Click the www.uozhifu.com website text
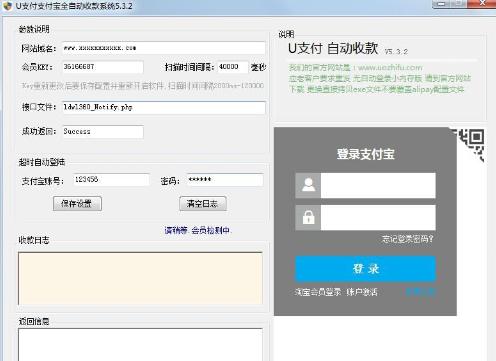 coord(390,68)
